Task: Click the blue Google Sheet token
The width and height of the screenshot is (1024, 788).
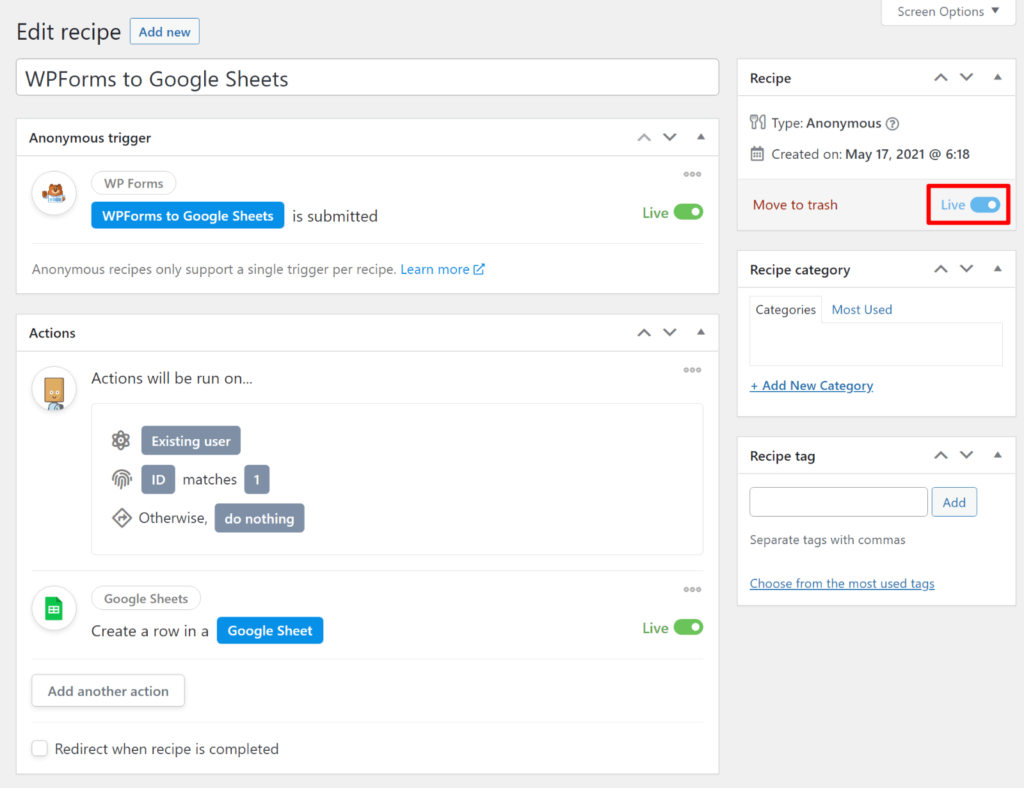Action: pos(270,631)
